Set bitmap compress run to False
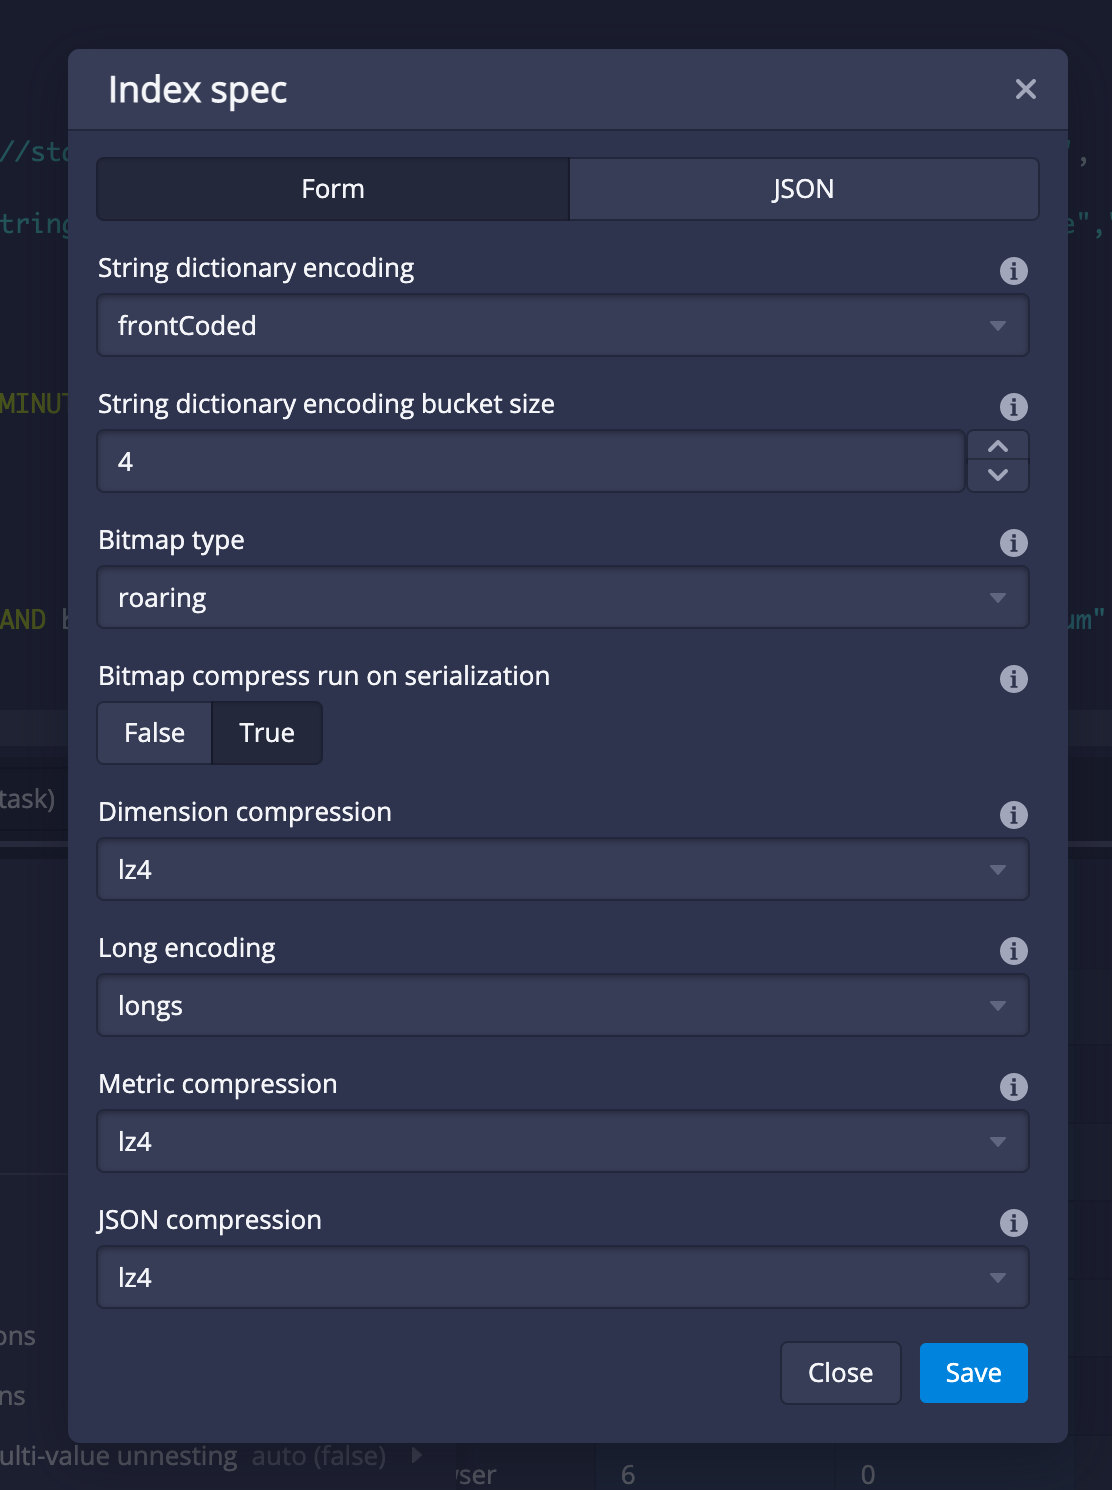 point(155,733)
